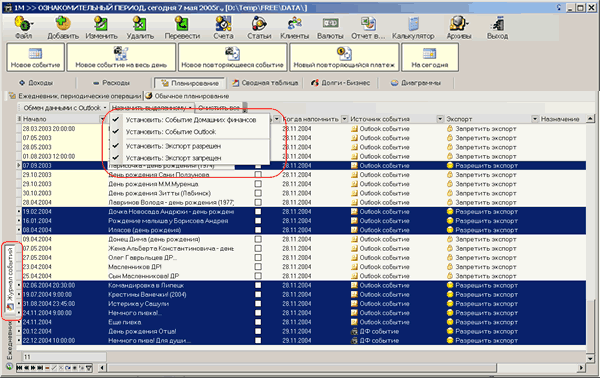Image resolution: width=600 pixels, height=378 pixels.
Task: Open the Назначить выделенному dropdown
Action: click(x=152, y=108)
